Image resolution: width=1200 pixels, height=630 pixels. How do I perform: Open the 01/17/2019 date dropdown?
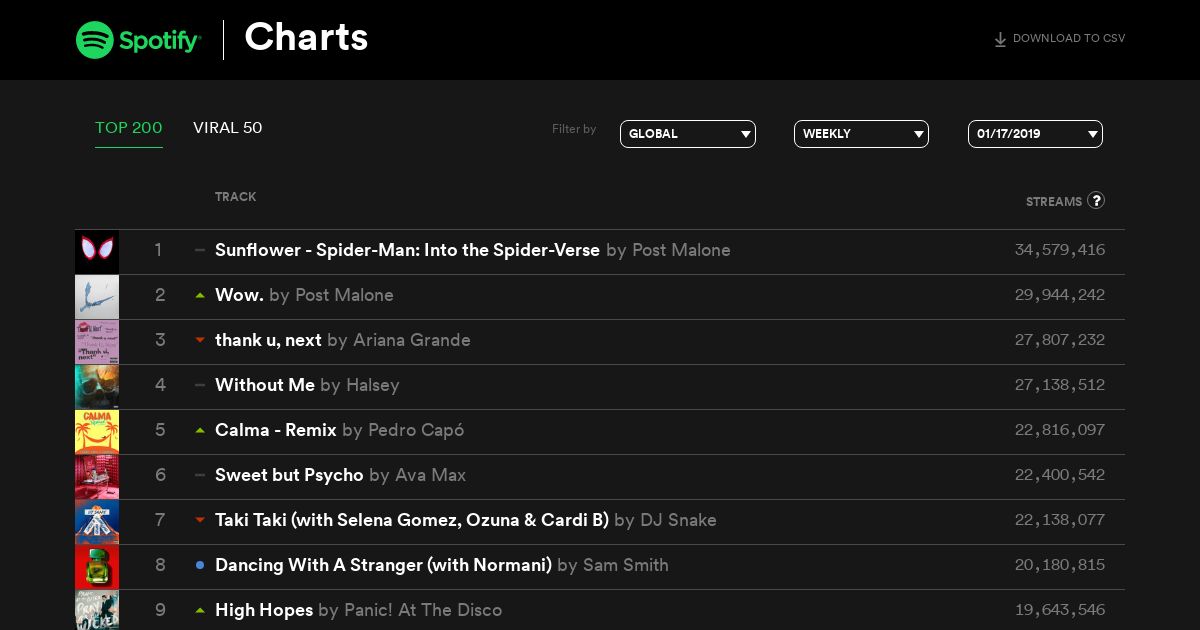1035,134
